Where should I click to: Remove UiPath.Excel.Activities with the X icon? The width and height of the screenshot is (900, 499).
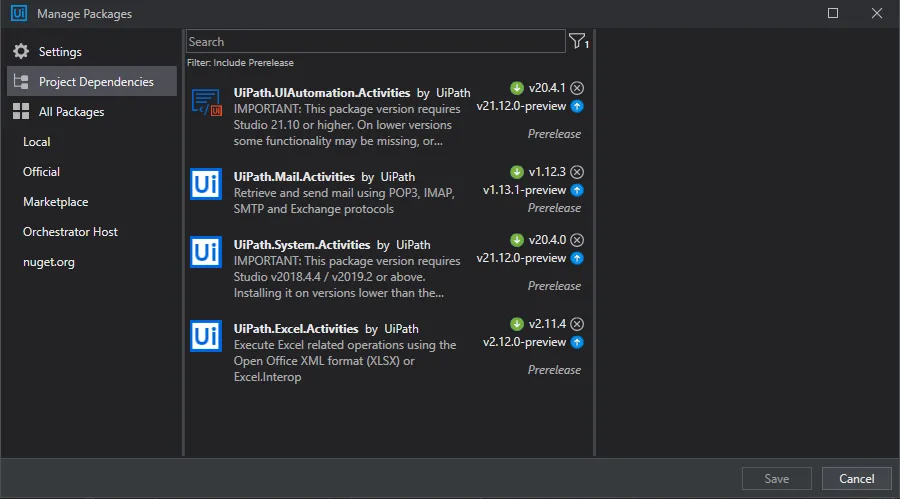577,324
